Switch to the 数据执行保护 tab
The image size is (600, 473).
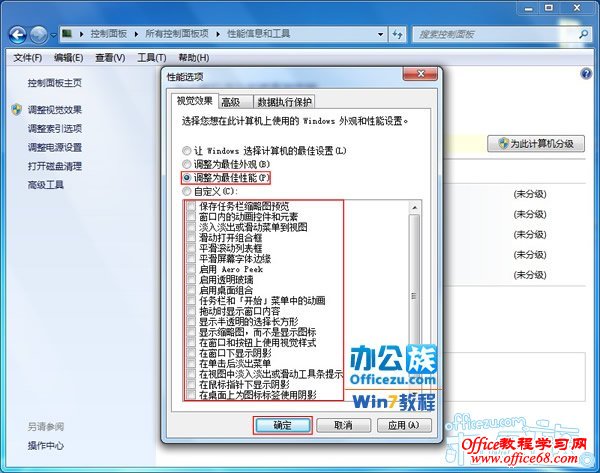284,102
